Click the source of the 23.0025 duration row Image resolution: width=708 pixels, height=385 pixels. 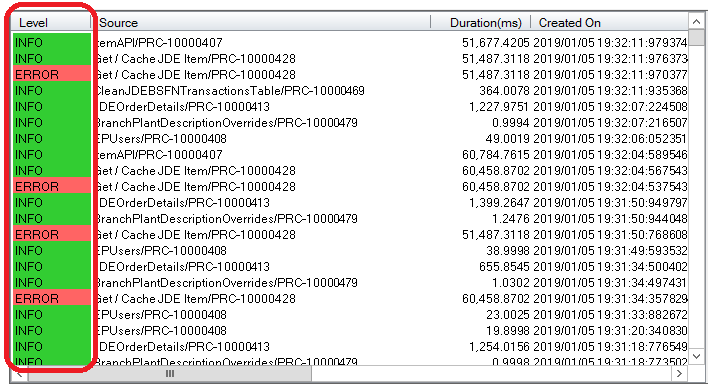tap(162, 315)
